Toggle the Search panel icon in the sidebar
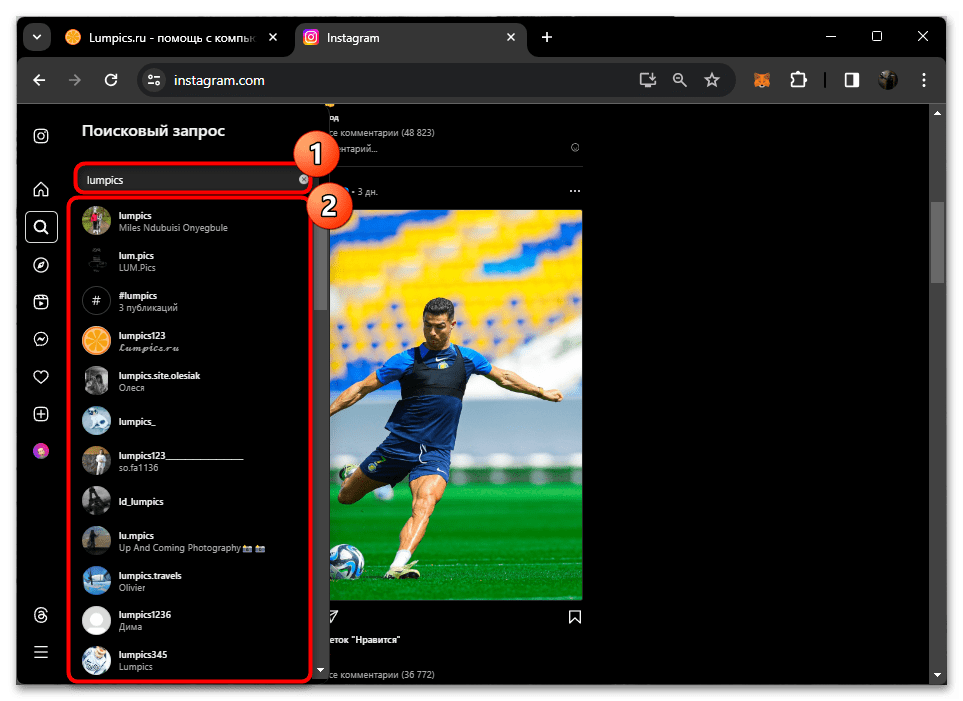Image resolution: width=963 pixels, height=701 pixels. pos(41,227)
